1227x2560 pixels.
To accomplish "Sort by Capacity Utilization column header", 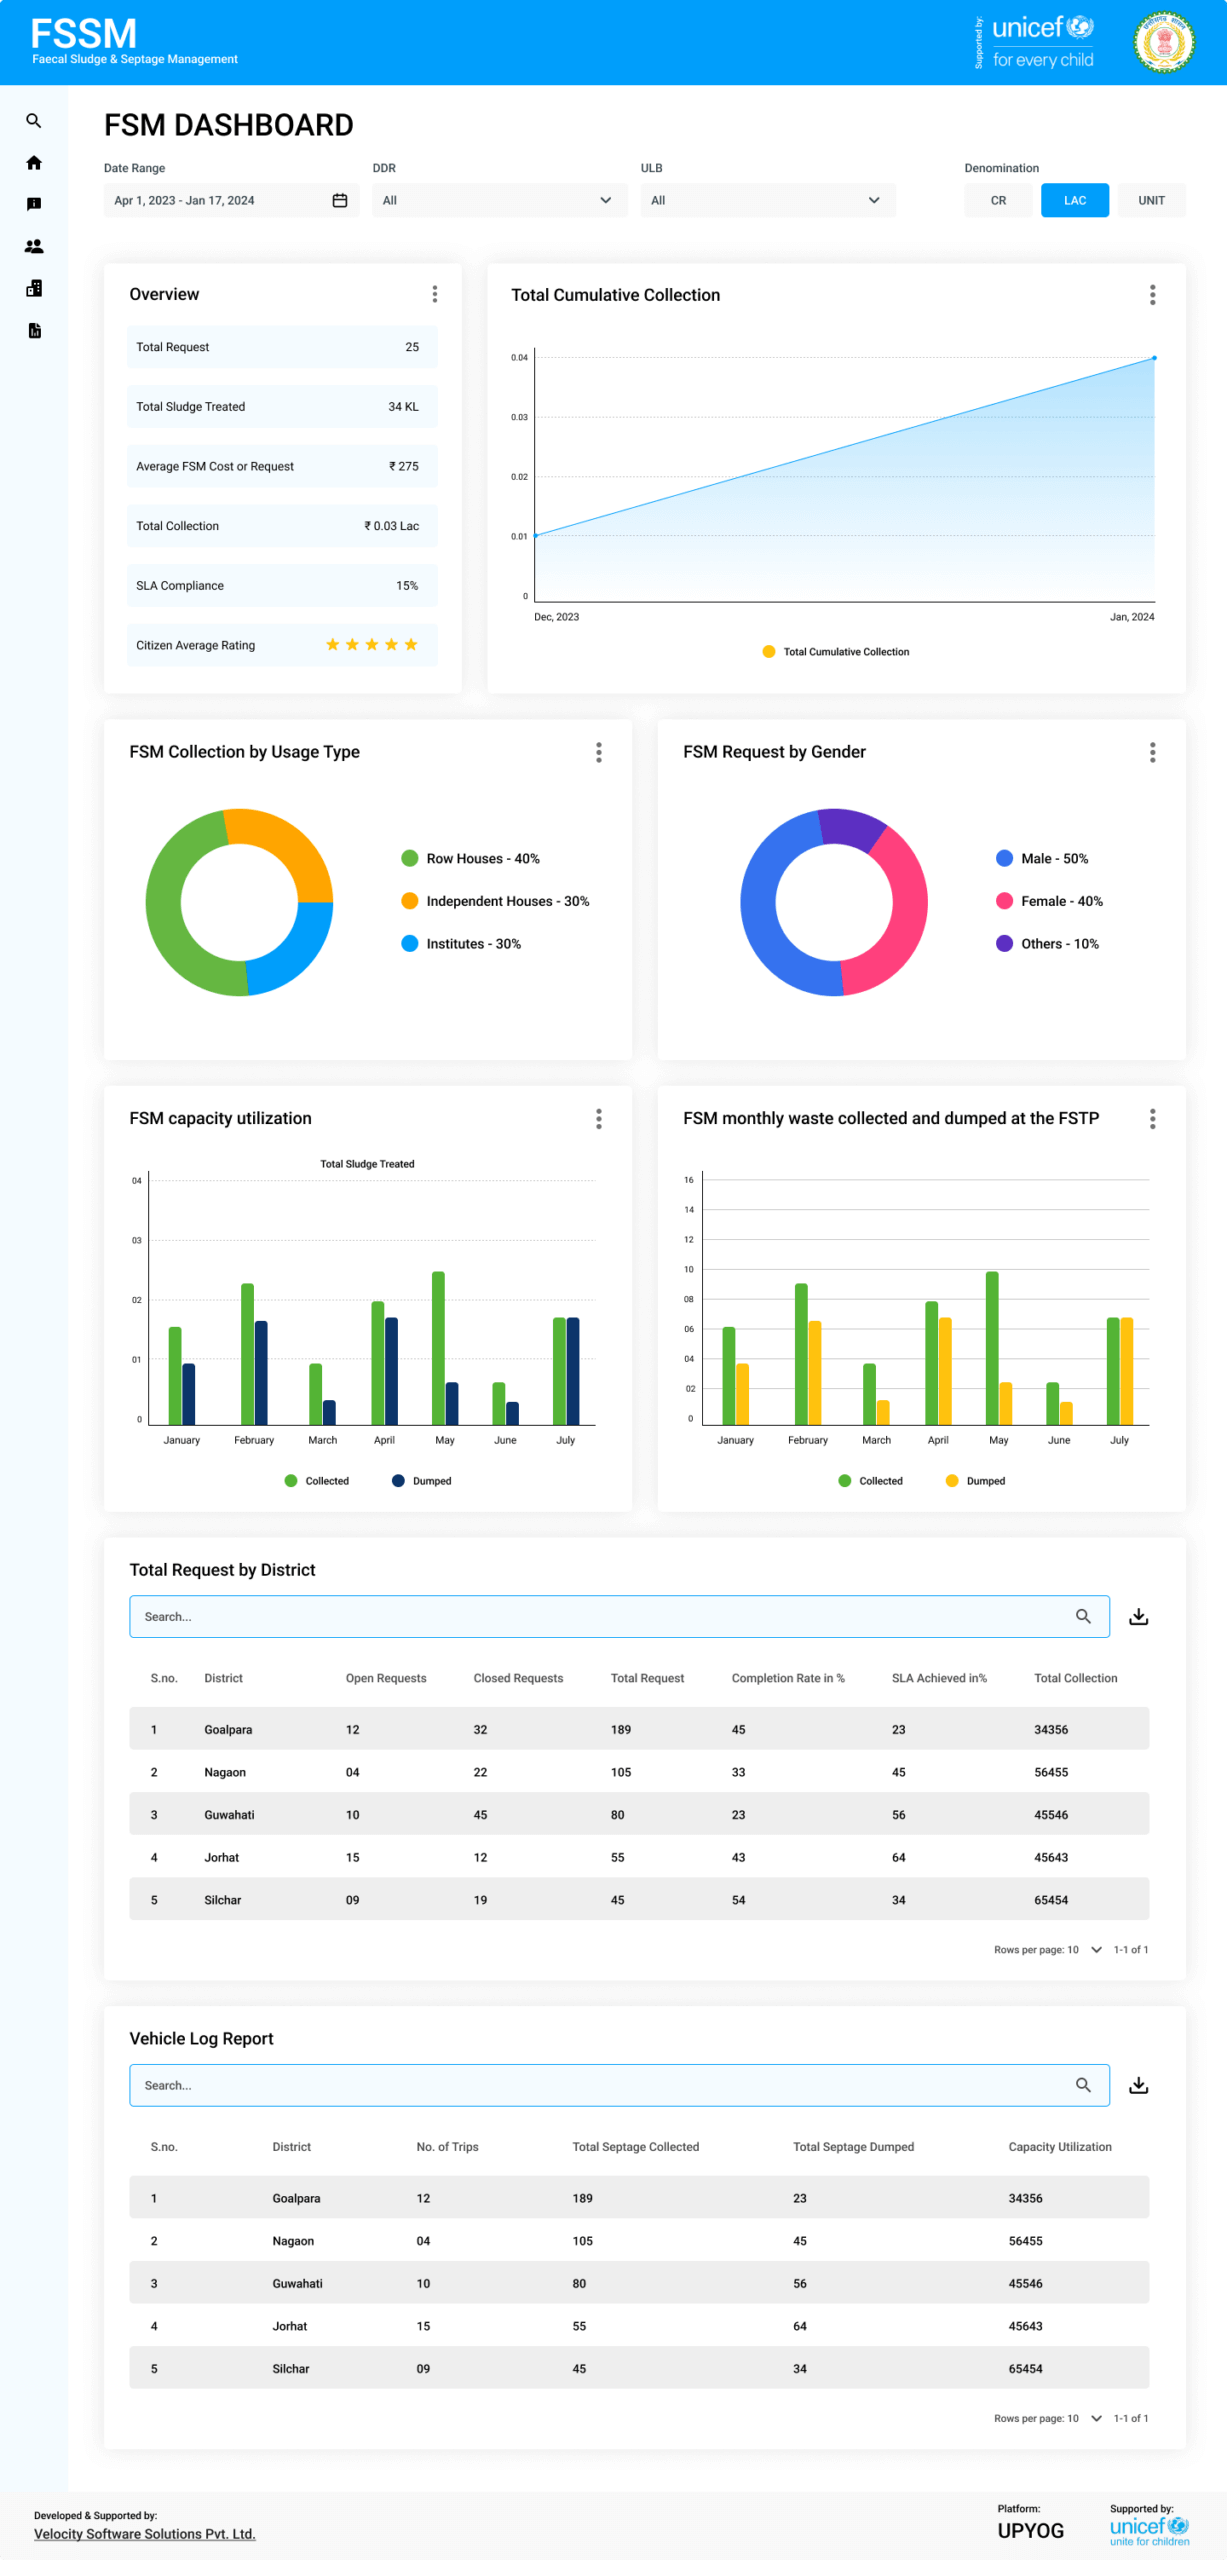I will (x=1060, y=2148).
